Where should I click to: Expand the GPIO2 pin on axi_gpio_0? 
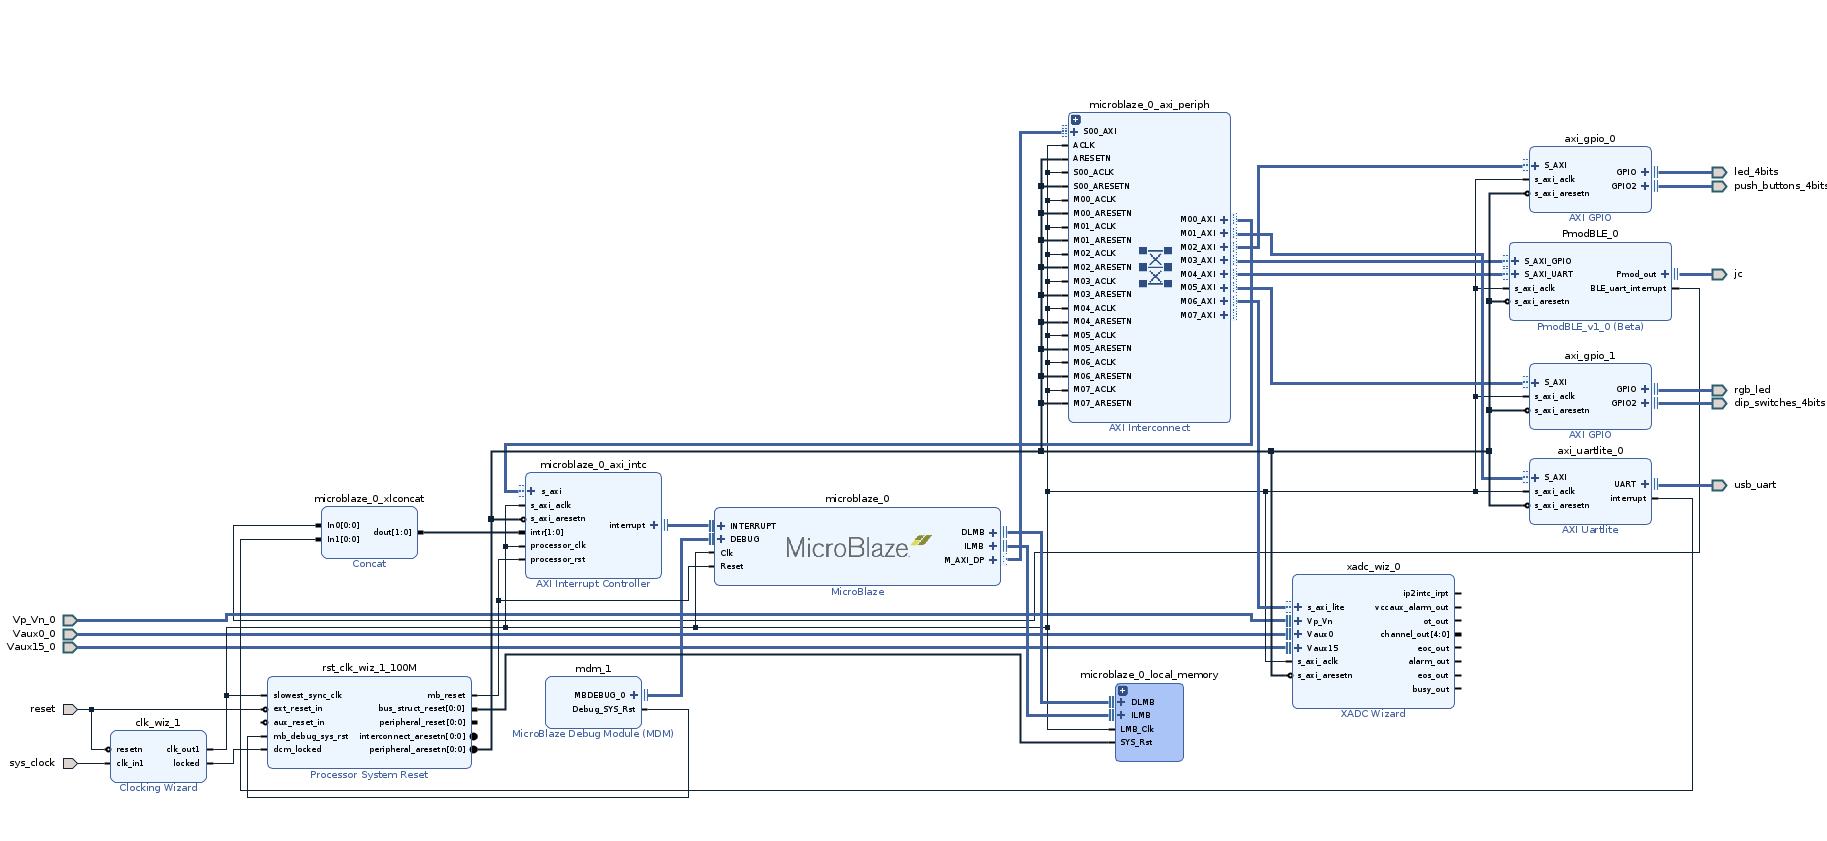pos(1644,186)
